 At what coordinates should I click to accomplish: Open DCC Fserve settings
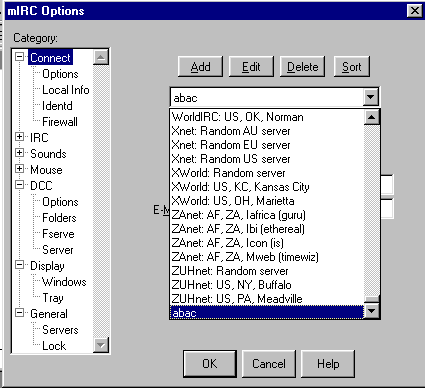pos(58,234)
